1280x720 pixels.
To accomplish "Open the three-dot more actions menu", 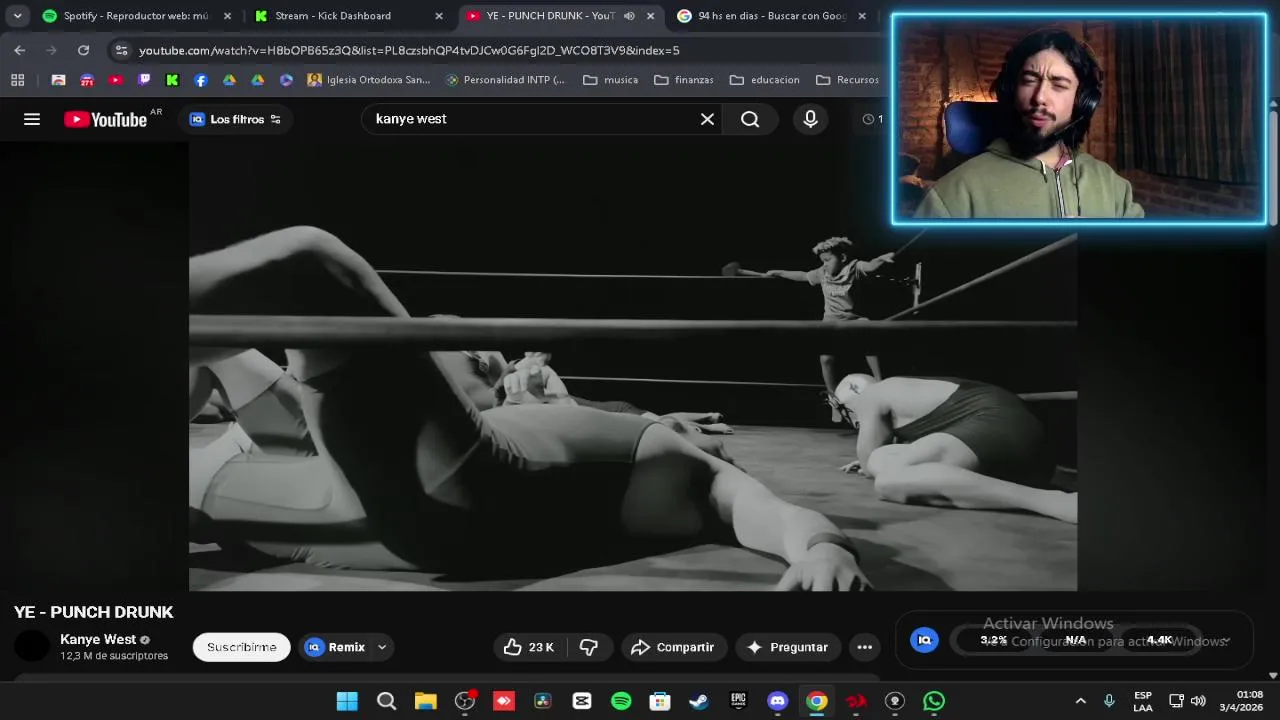I will pyautogui.click(x=865, y=647).
